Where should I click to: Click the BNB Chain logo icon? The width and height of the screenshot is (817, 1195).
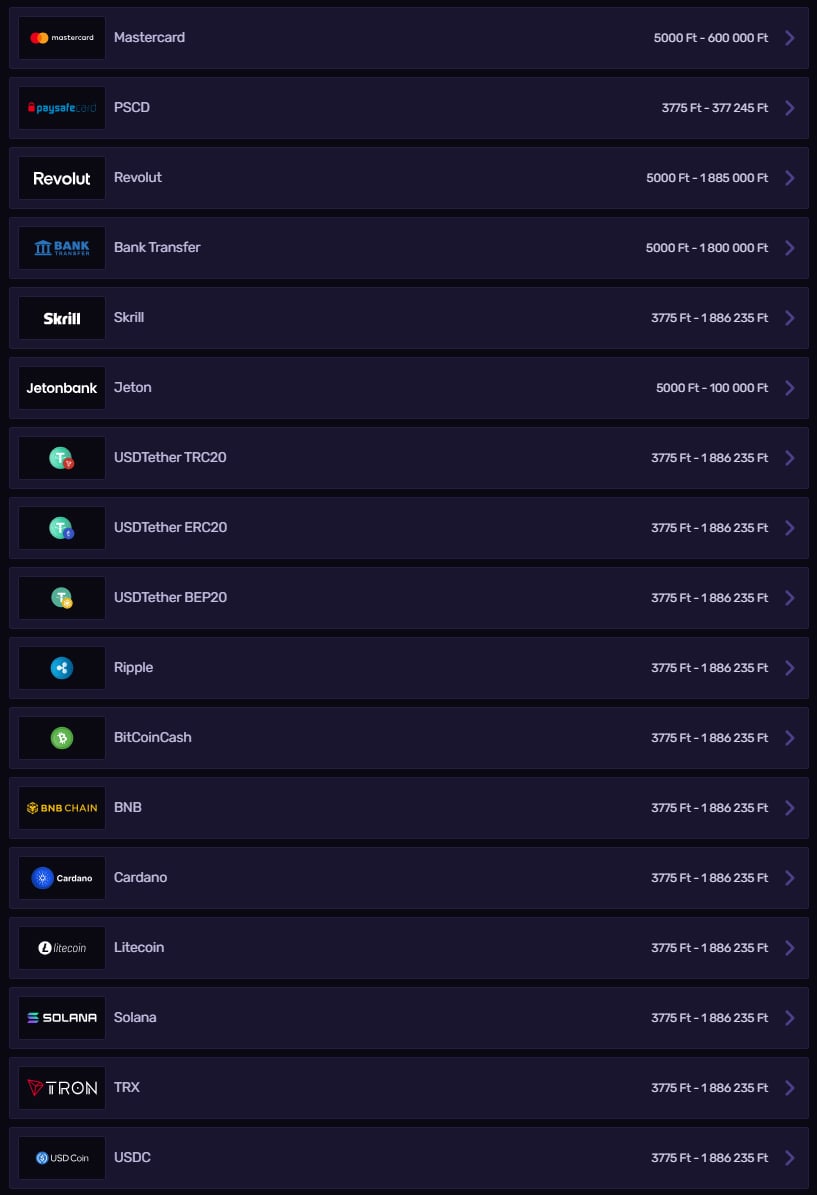click(62, 808)
